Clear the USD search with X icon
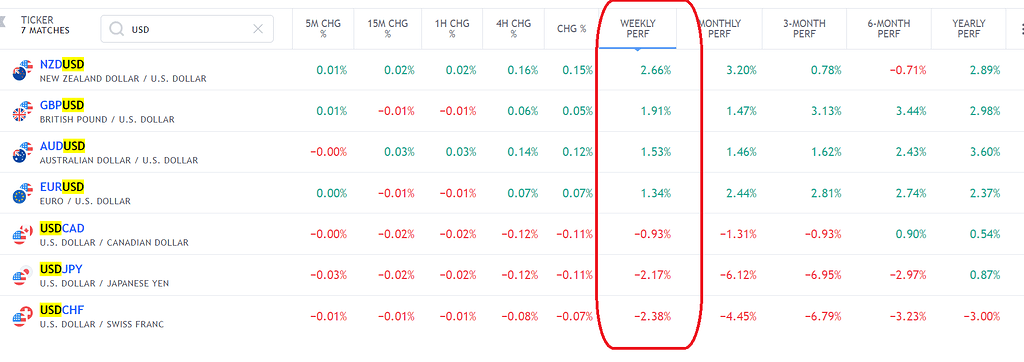 258,29
